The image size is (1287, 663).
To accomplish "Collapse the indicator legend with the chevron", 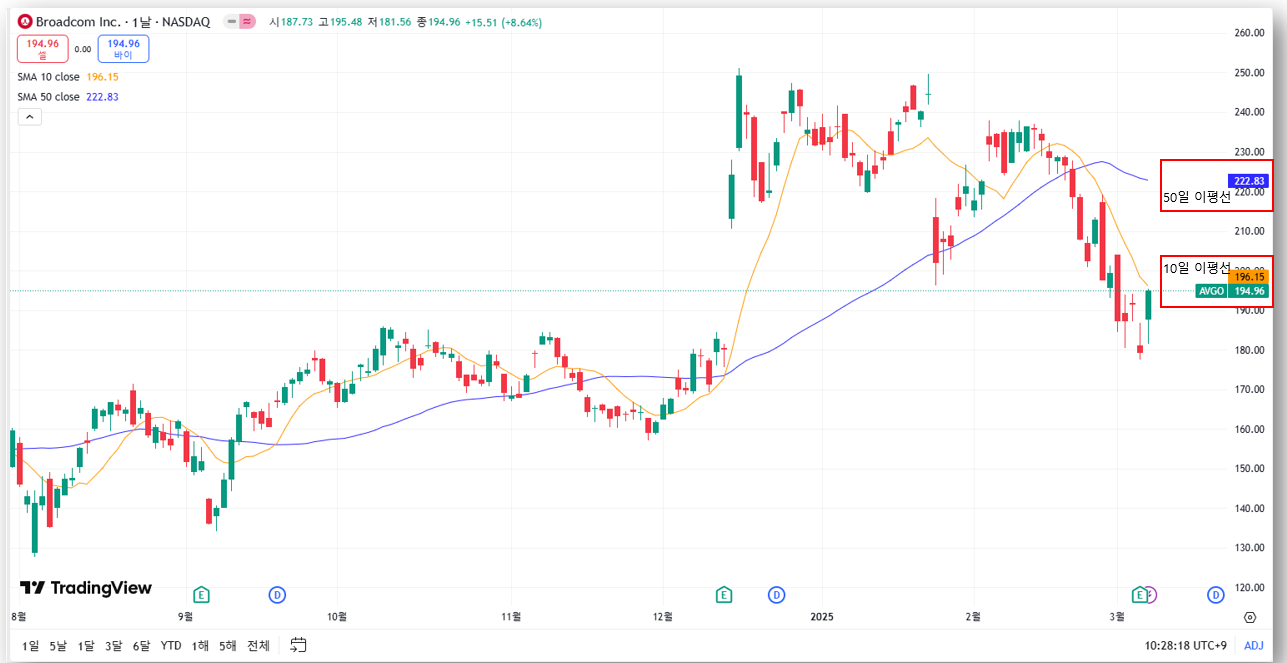I will 29,117.
